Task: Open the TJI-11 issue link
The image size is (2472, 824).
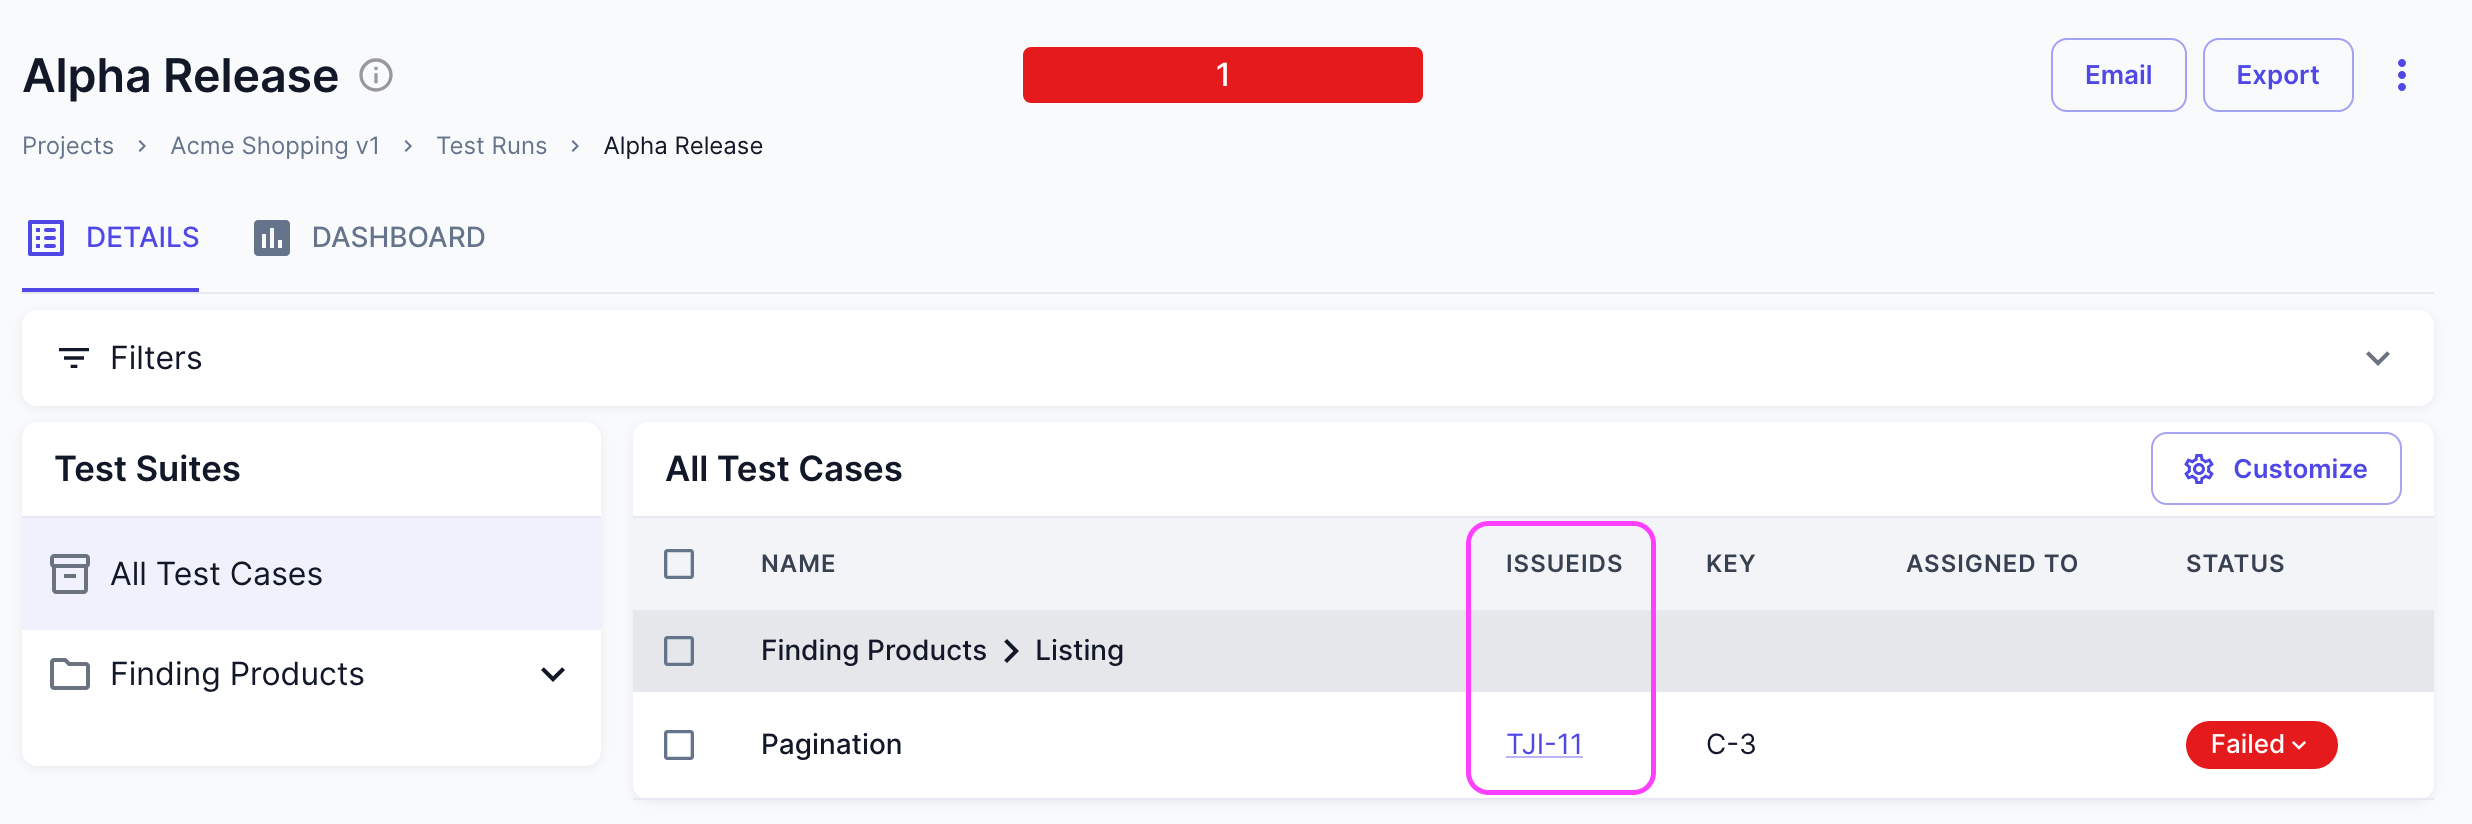Action: pyautogui.click(x=1544, y=745)
